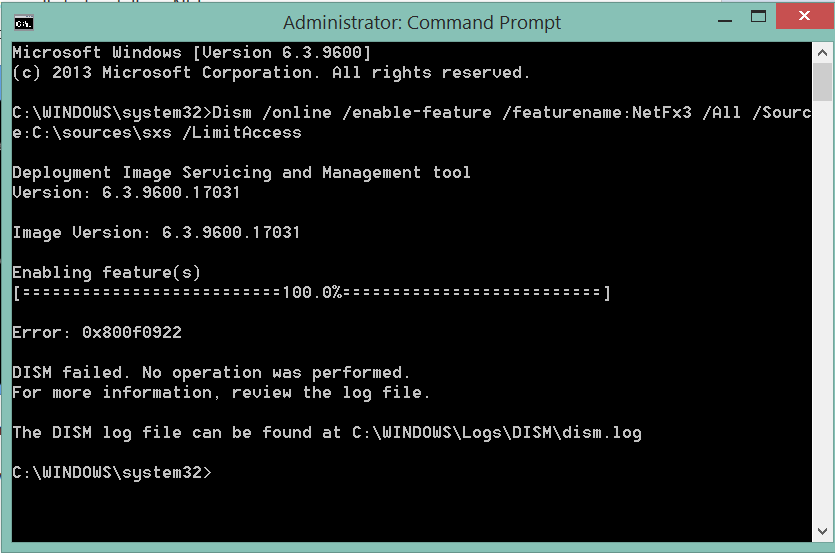Click the 'DISM failed. No operation was performed.' message
This screenshot has width=835, height=553.
coord(211,372)
